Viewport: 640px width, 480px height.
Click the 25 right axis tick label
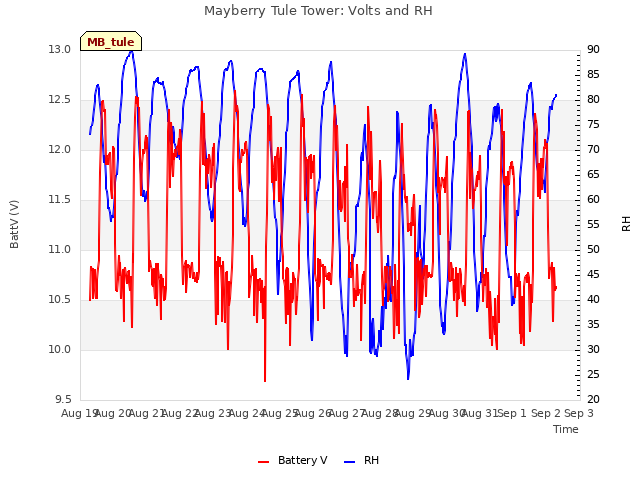[x=593, y=374]
